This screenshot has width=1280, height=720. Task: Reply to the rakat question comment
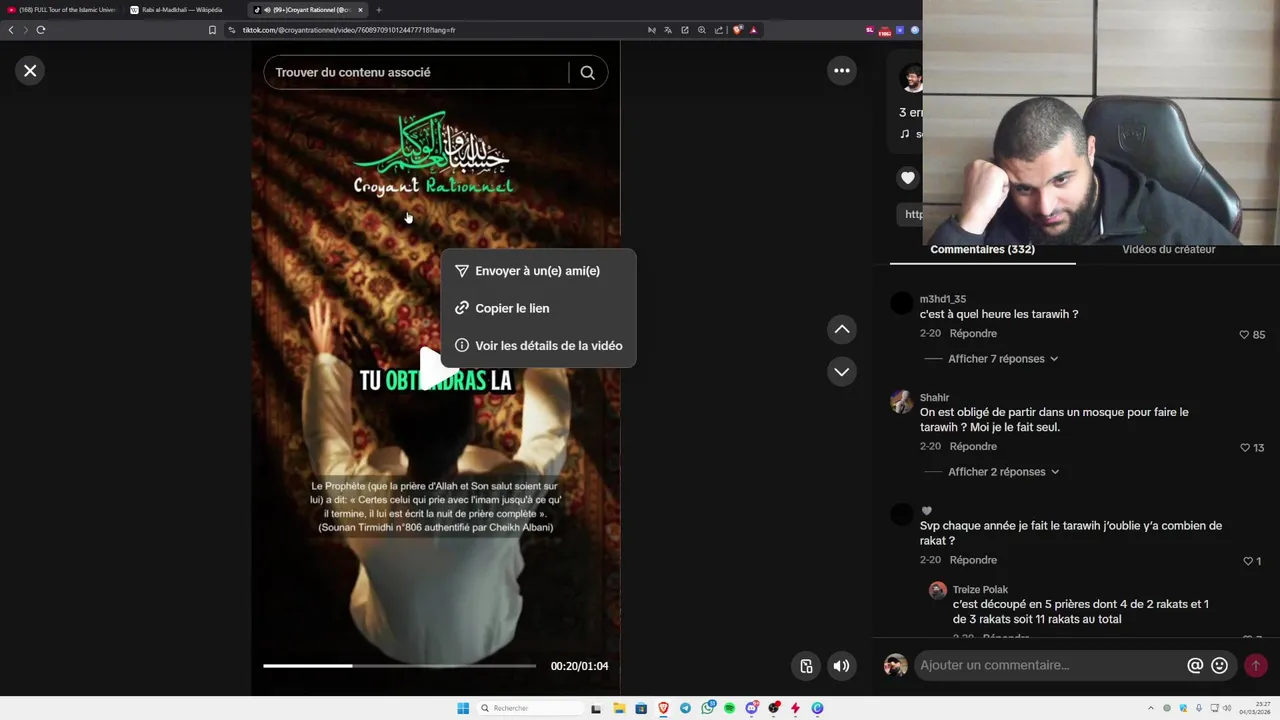973,561
